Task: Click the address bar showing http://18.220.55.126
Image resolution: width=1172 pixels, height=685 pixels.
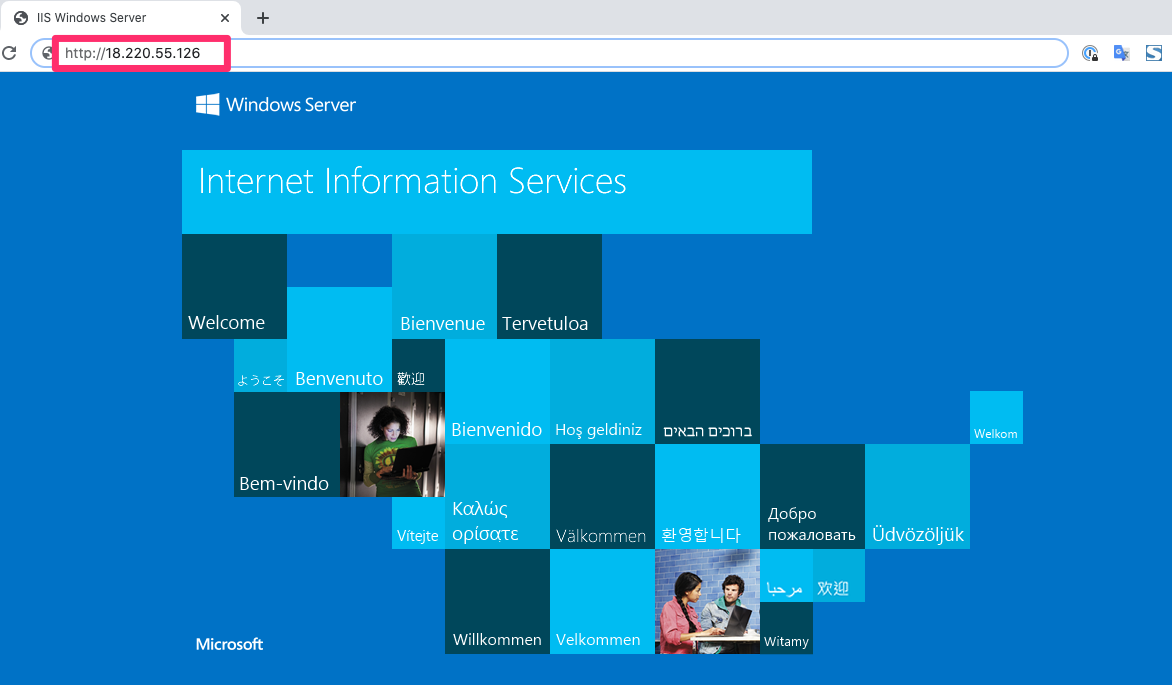Action: click(x=549, y=53)
